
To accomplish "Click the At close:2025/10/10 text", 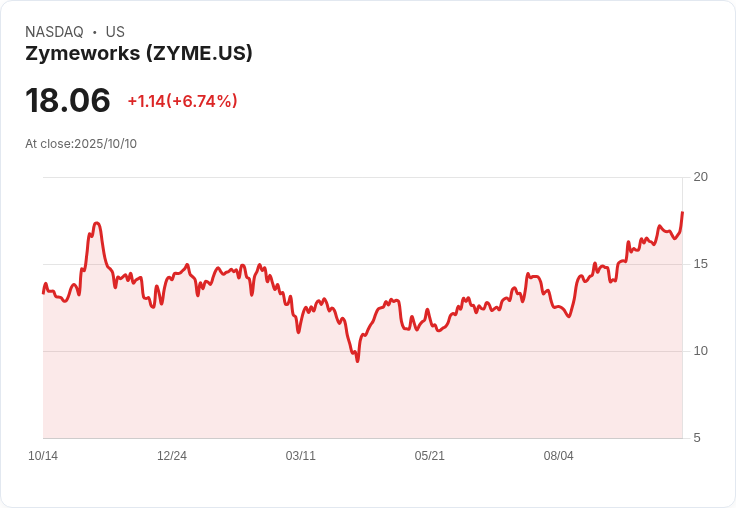I will click(81, 144).
